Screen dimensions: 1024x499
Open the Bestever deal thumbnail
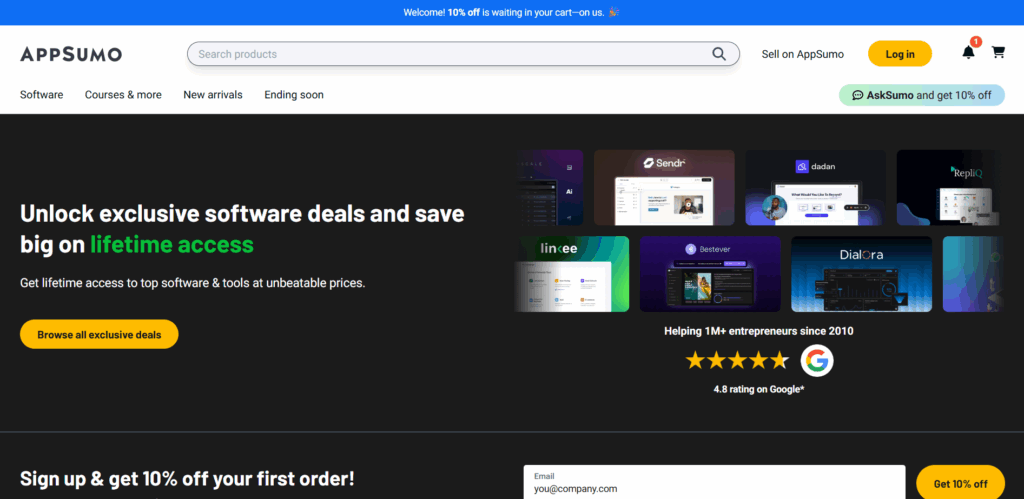coord(711,274)
